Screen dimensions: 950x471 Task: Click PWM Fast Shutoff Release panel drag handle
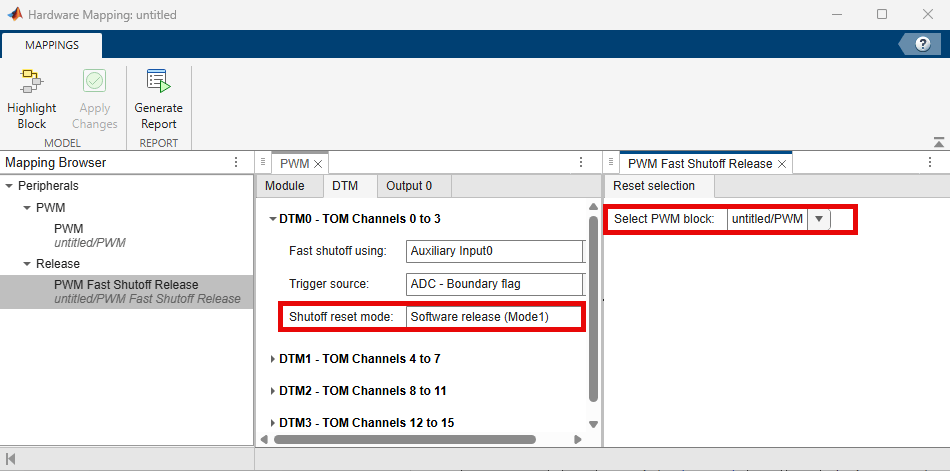coord(612,162)
